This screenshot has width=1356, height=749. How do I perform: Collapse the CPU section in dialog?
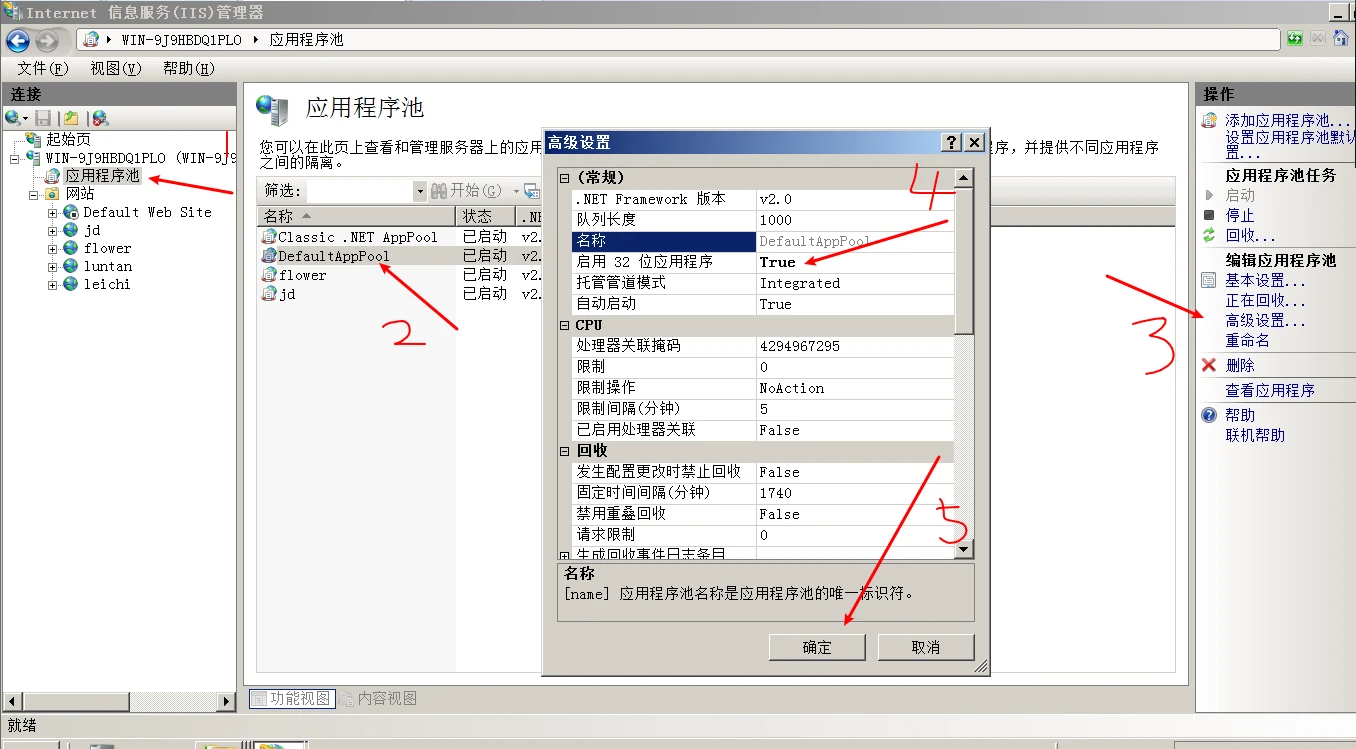[564, 325]
